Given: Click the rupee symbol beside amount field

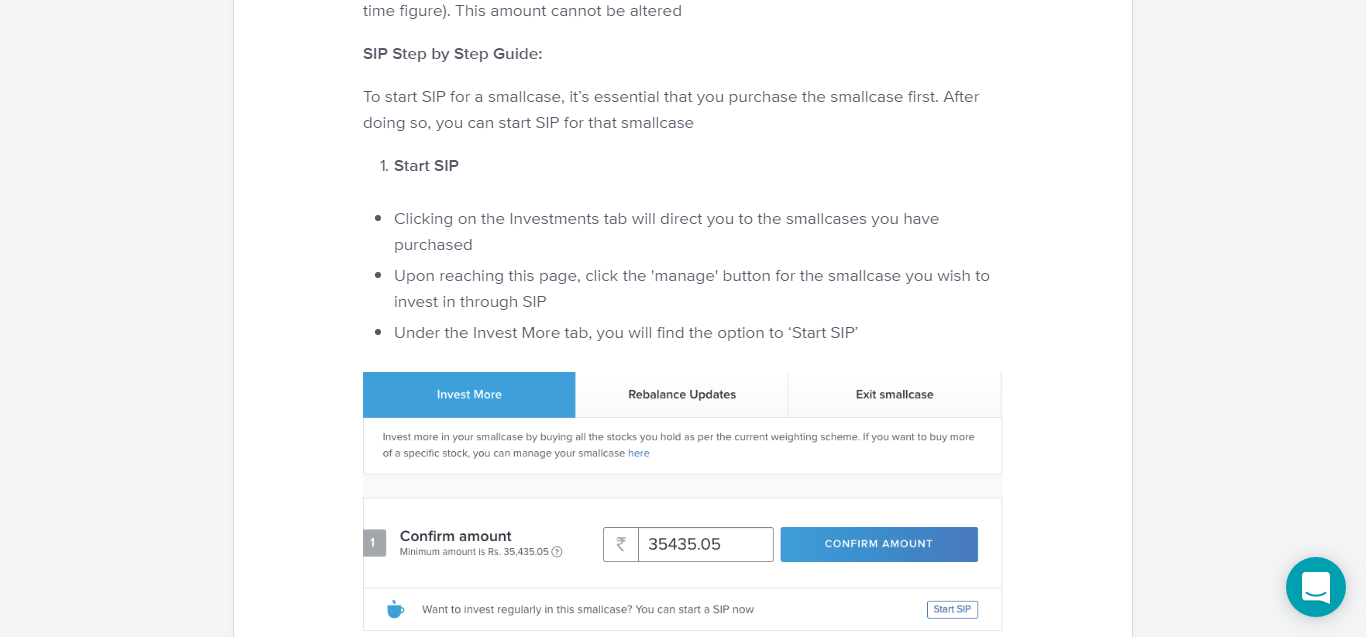Looking at the screenshot, I should (621, 544).
